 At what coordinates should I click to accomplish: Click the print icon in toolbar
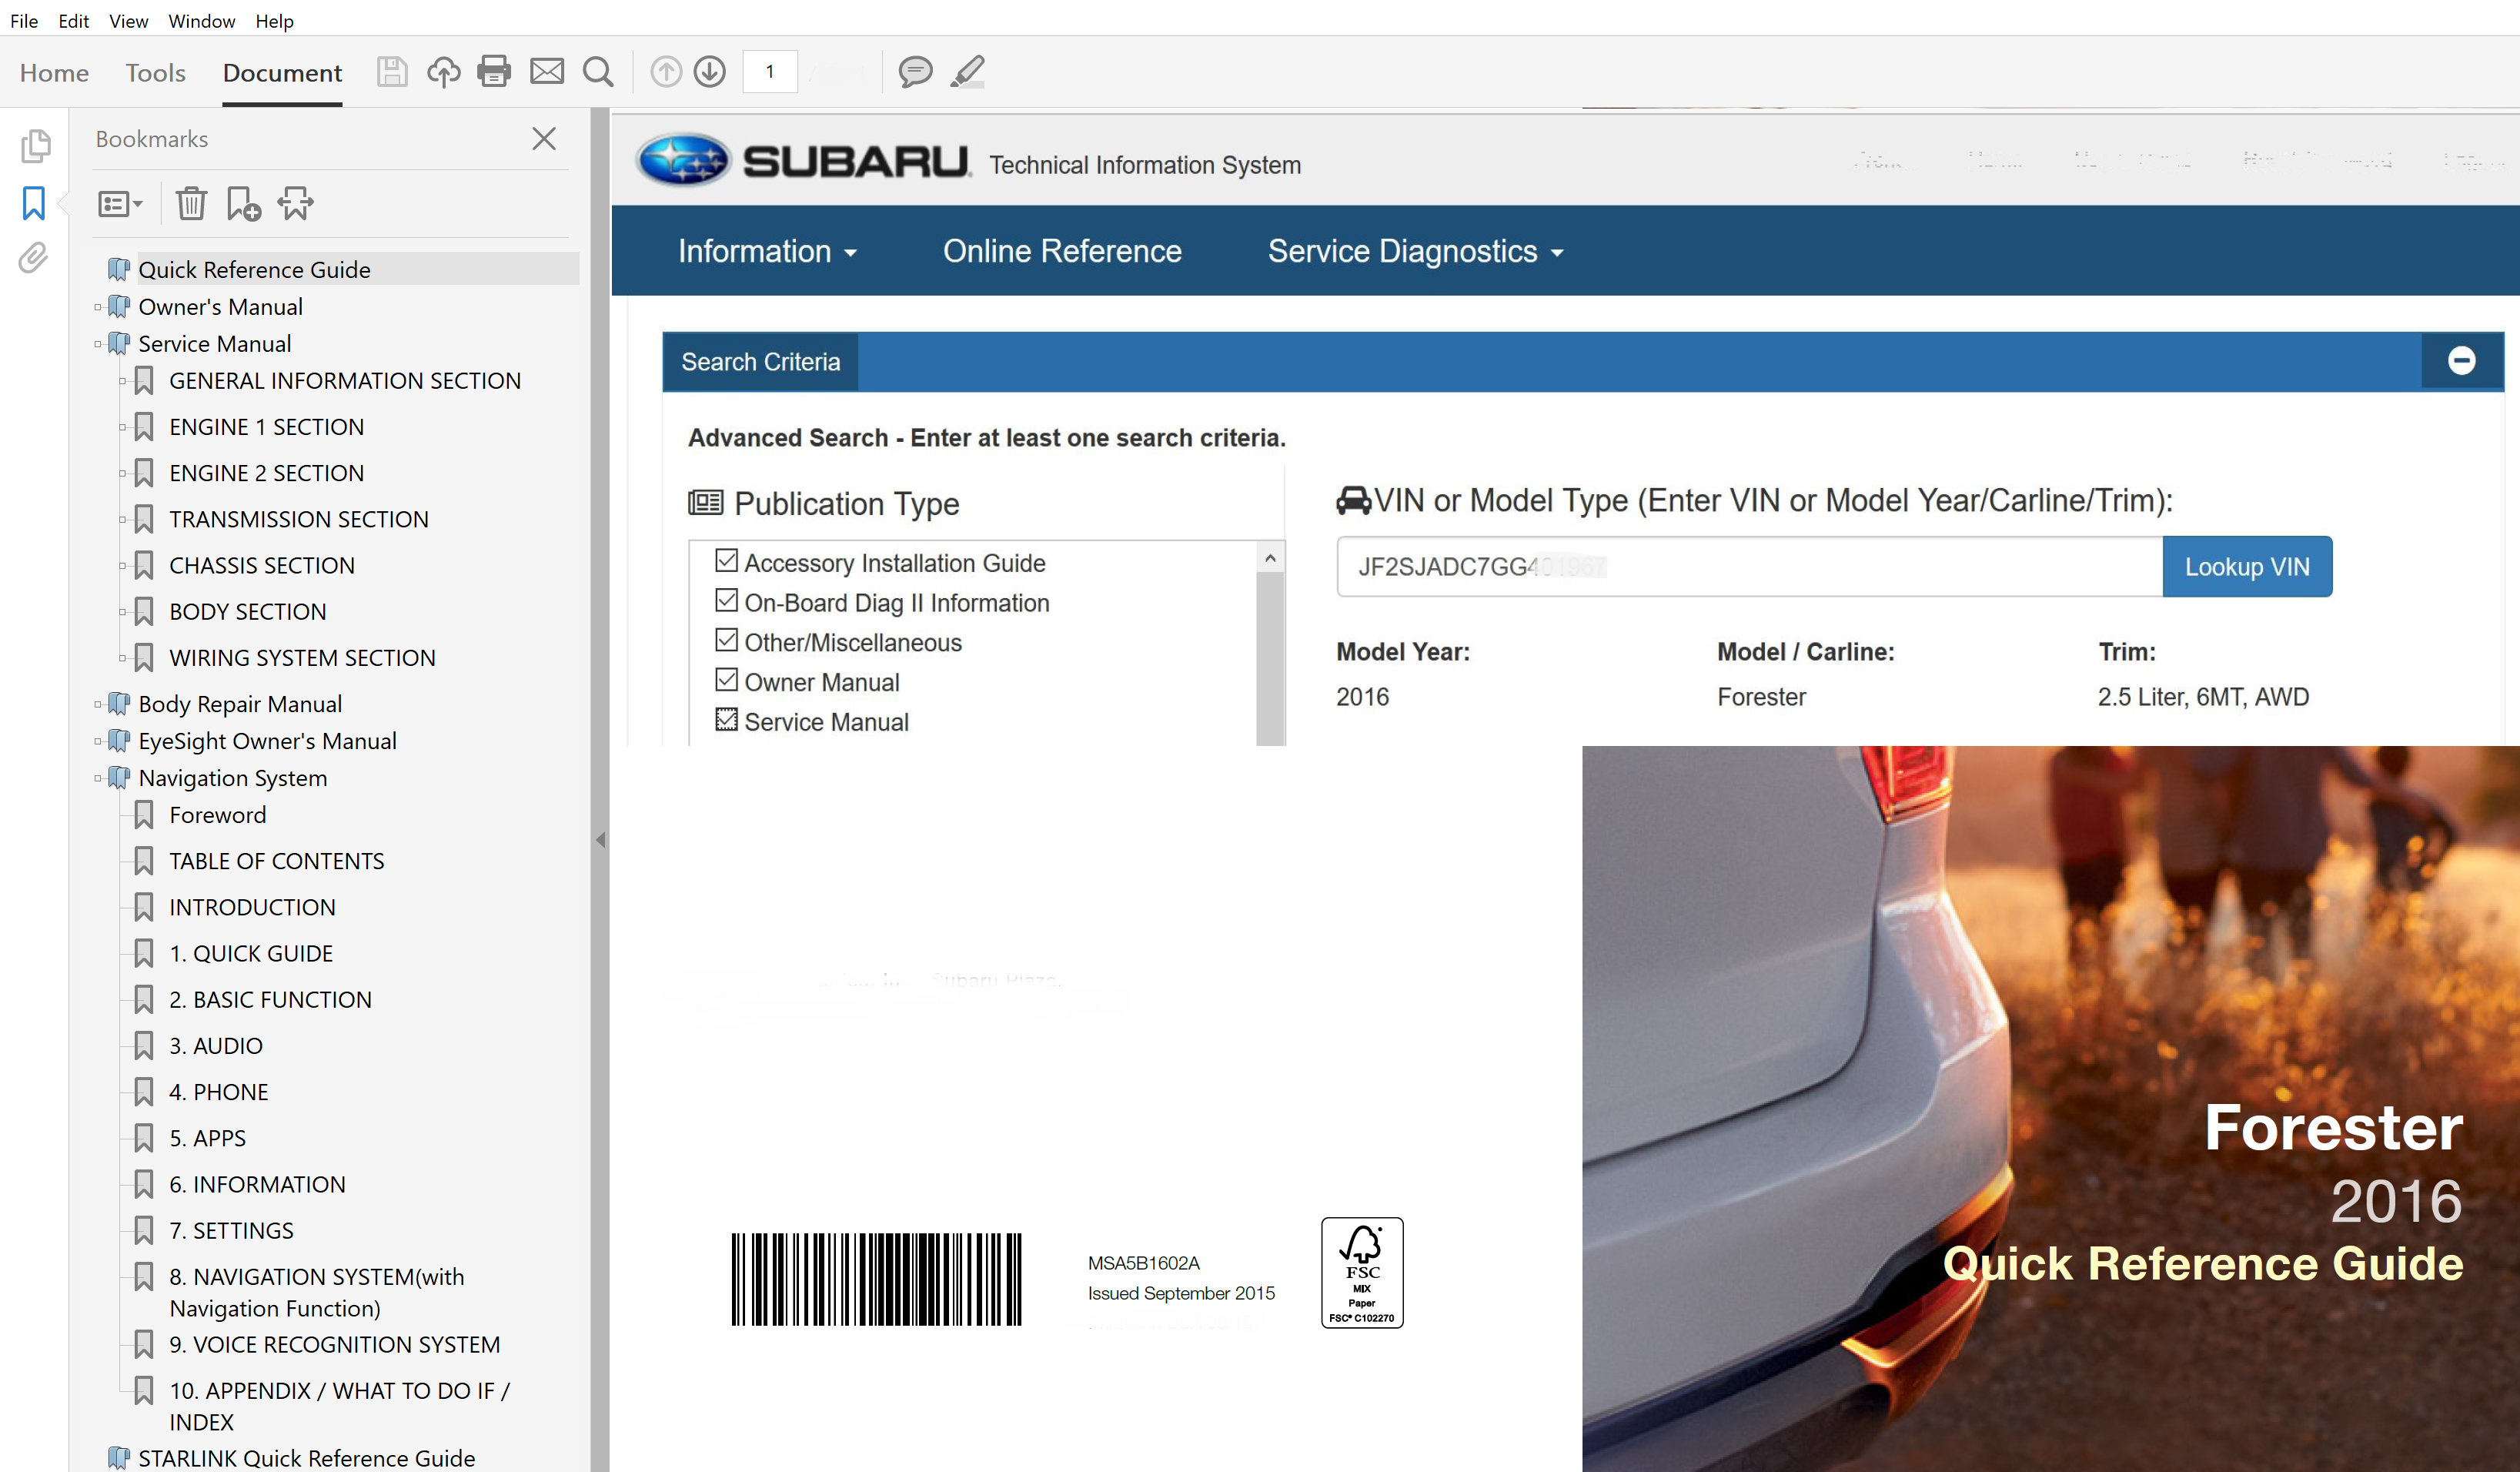click(x=494, y=72)
